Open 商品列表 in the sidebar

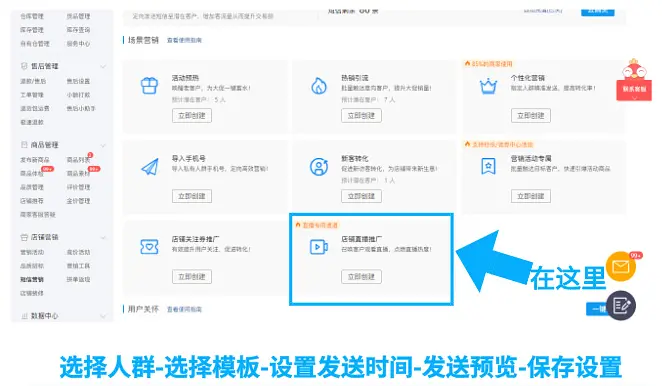click(78, 160)
